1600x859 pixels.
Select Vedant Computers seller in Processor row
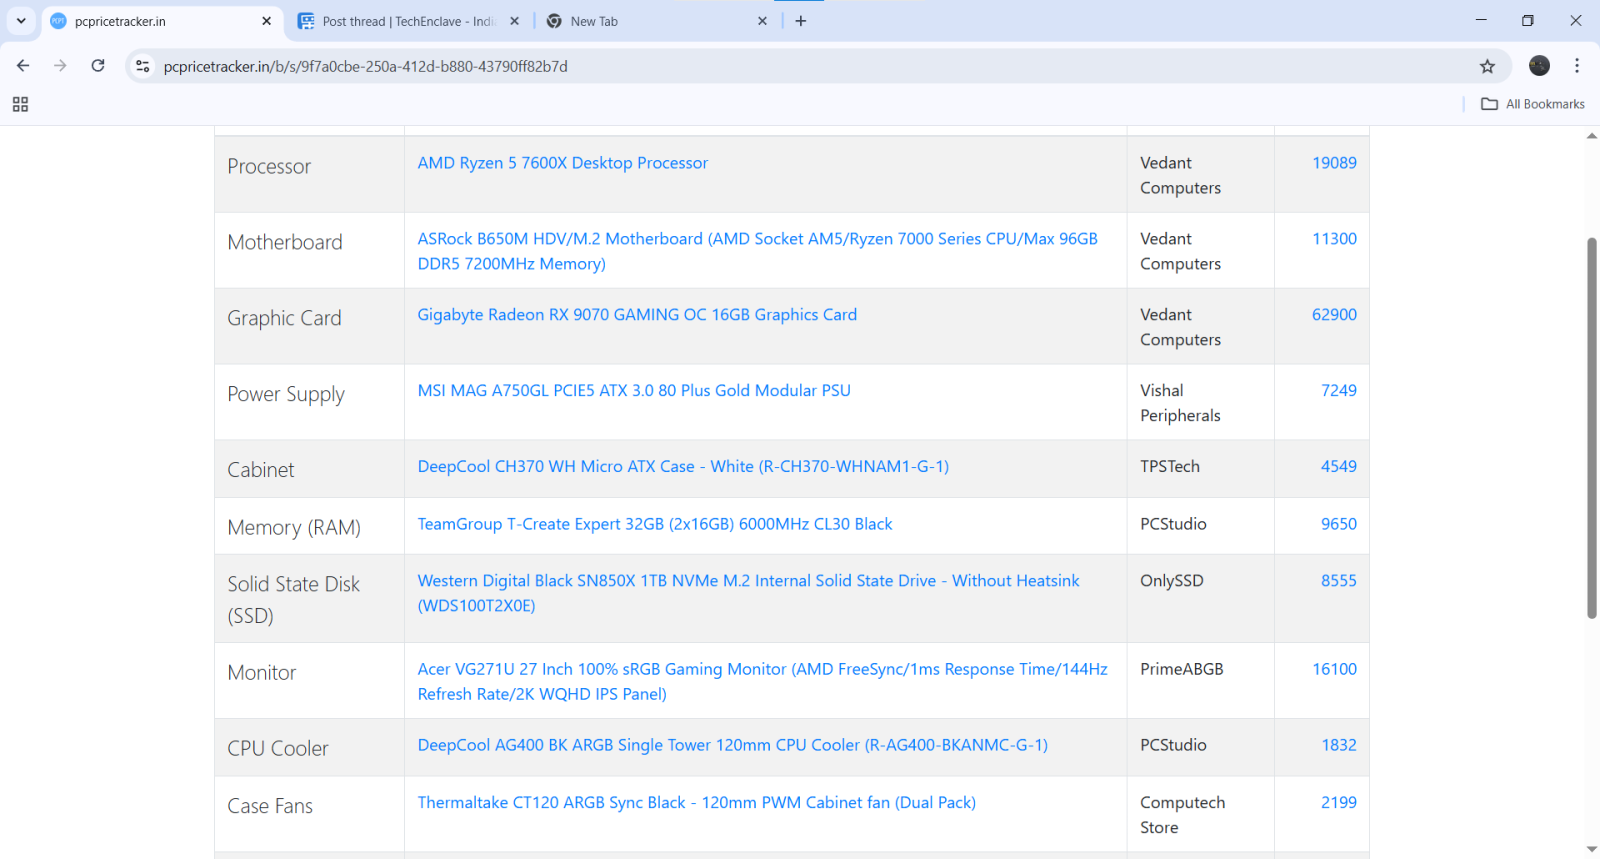point(1180,175)
